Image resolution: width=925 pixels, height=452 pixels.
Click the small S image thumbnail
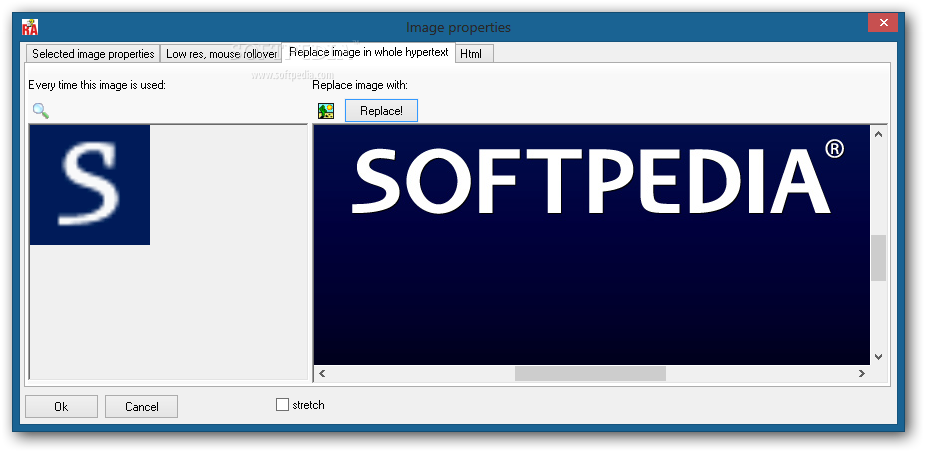(x=90, y=185)
